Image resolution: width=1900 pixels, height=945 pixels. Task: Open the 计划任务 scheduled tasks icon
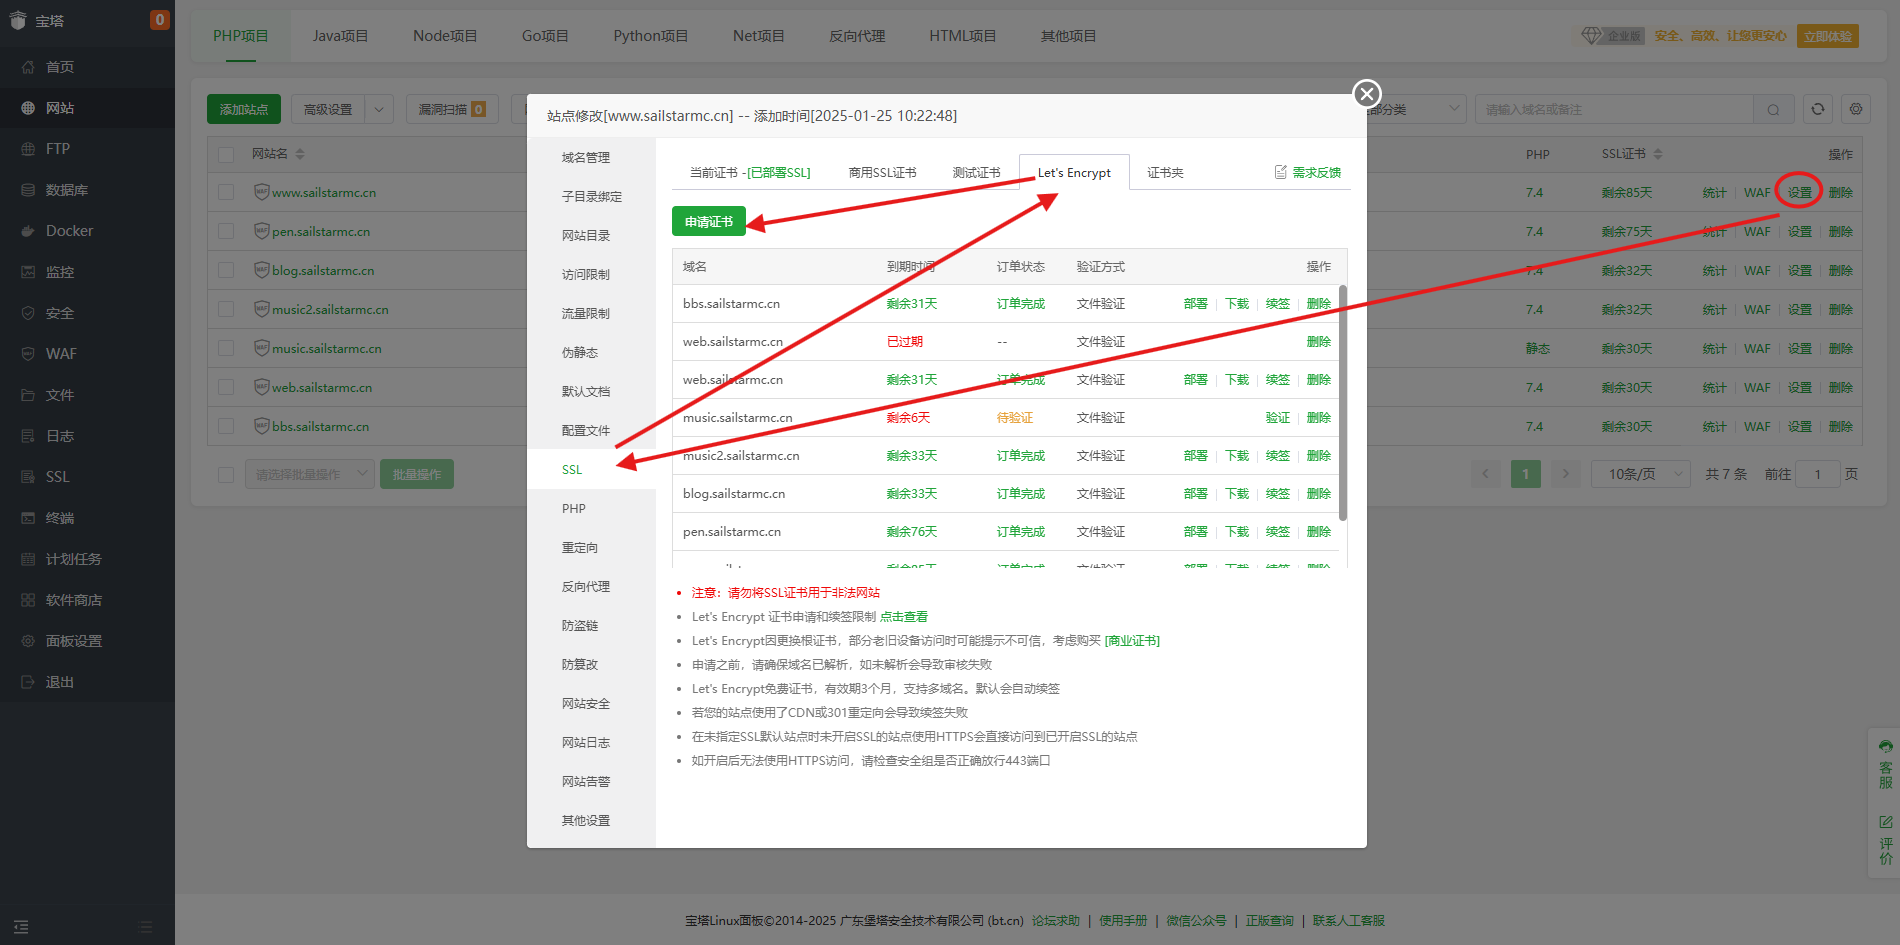click(28, 559)
